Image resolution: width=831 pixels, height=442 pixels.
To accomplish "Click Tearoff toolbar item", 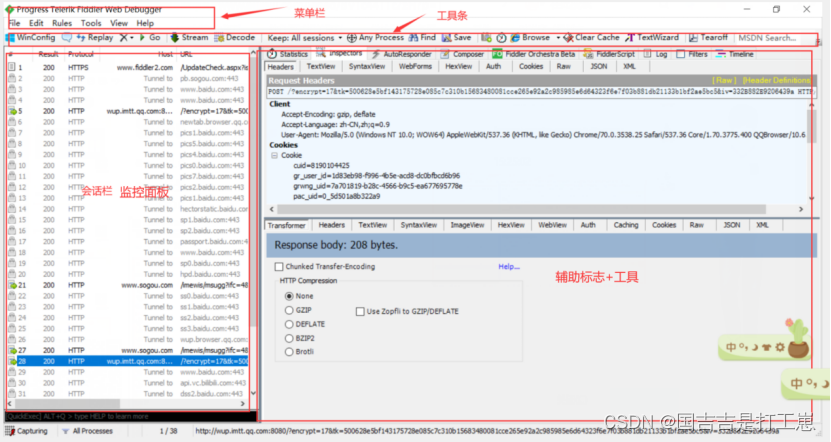I will click(x=709, y=38).
